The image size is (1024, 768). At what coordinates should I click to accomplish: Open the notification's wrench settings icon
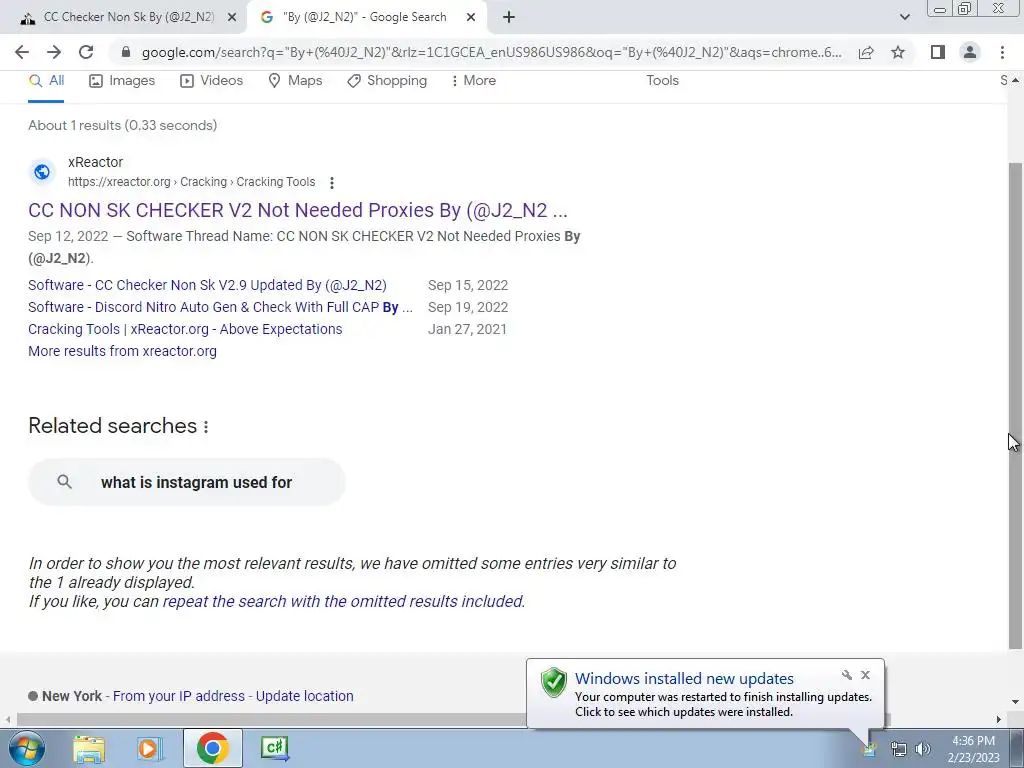pos(847,675)
